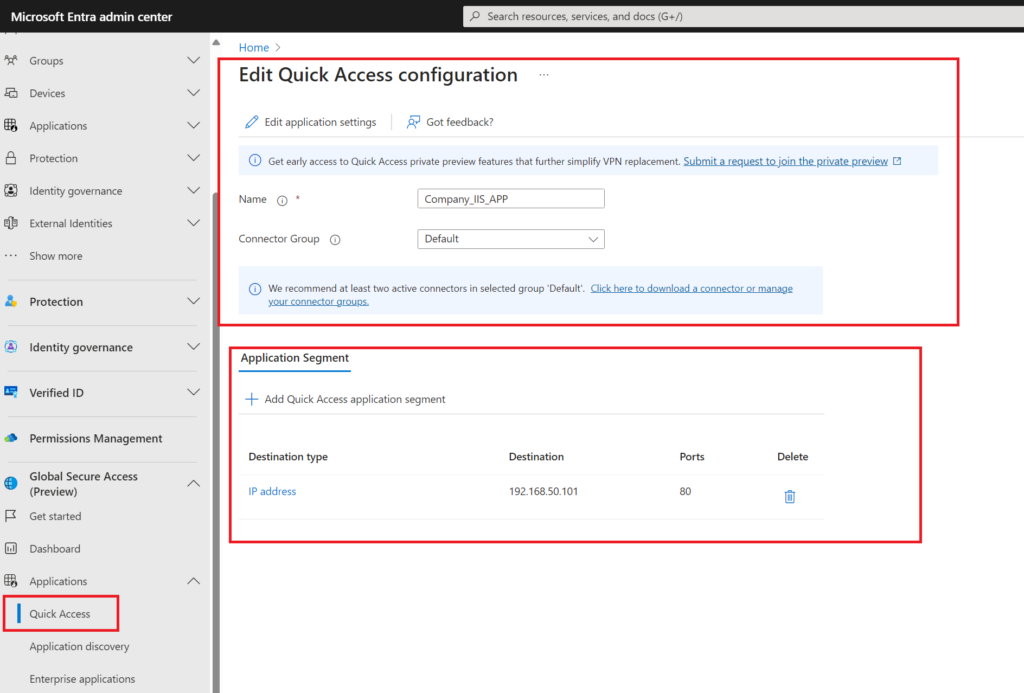This screenshot has height=693, width=1024.
Task: Click the Got feedback person icon
Action: 413,122
